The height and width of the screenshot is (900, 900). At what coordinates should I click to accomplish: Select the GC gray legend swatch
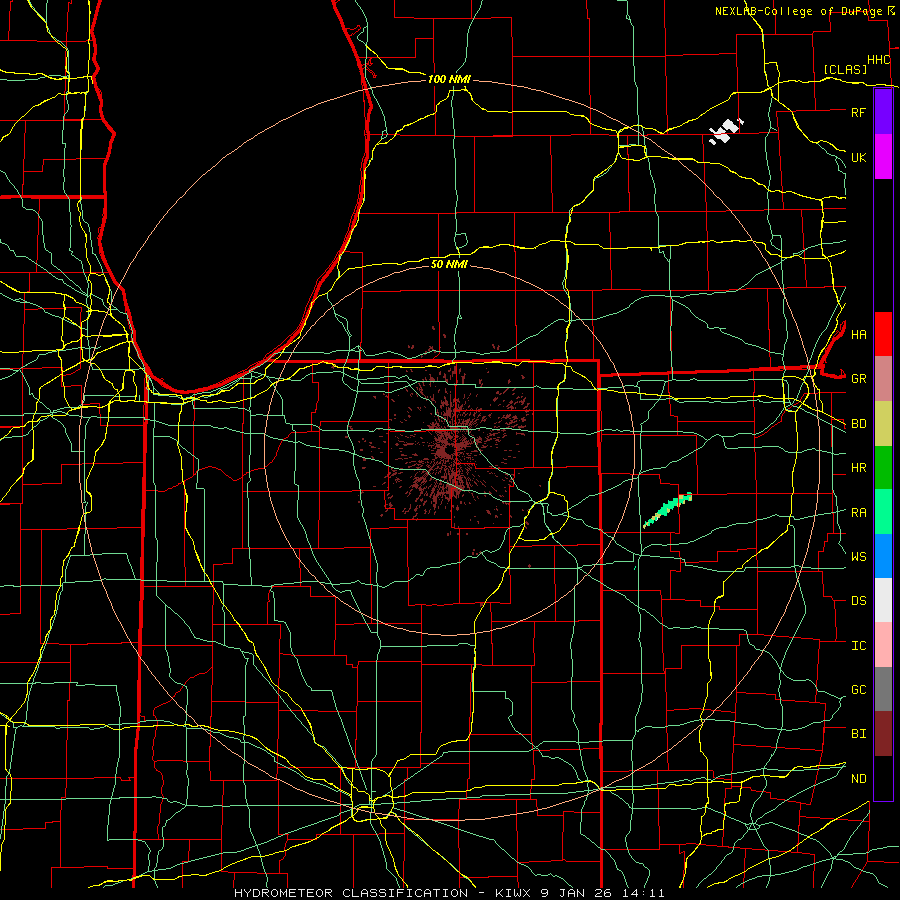click(883, 689)
